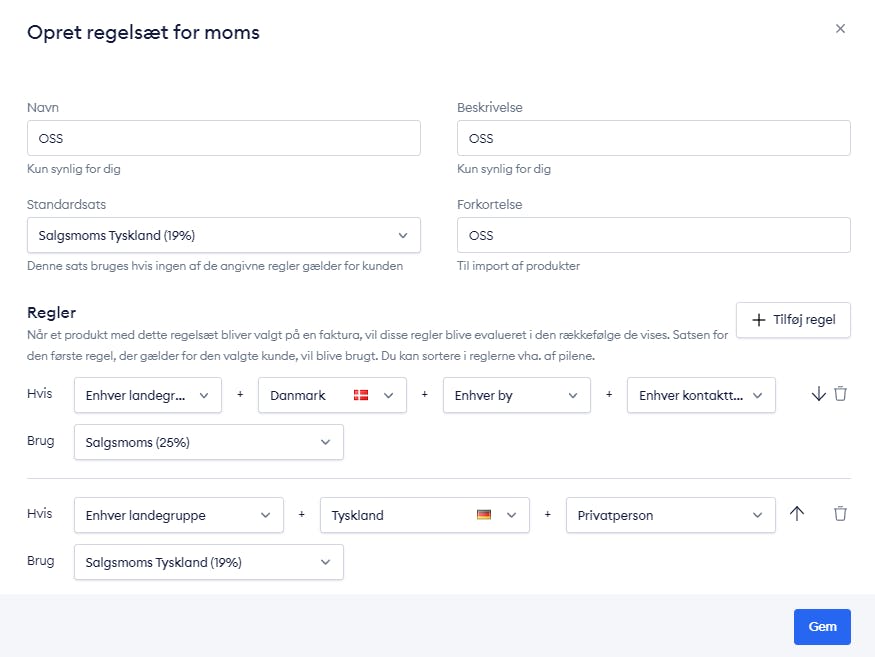Open the Danmark country dropdown

[x=332, y=395]
